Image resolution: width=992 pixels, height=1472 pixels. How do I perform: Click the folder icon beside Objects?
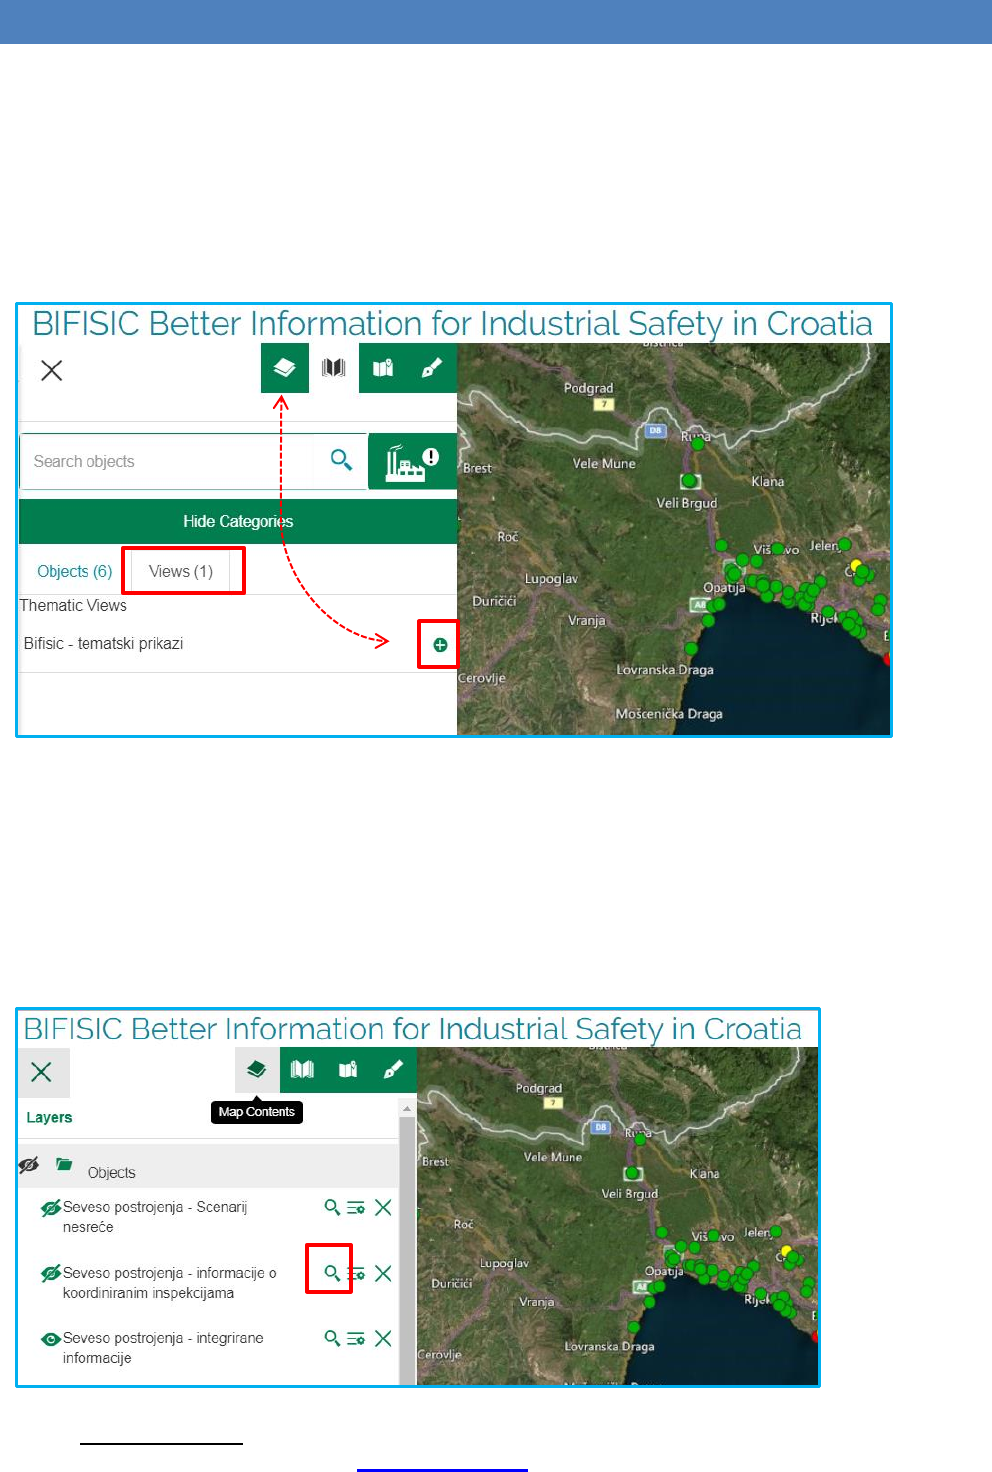point(64,1164)
